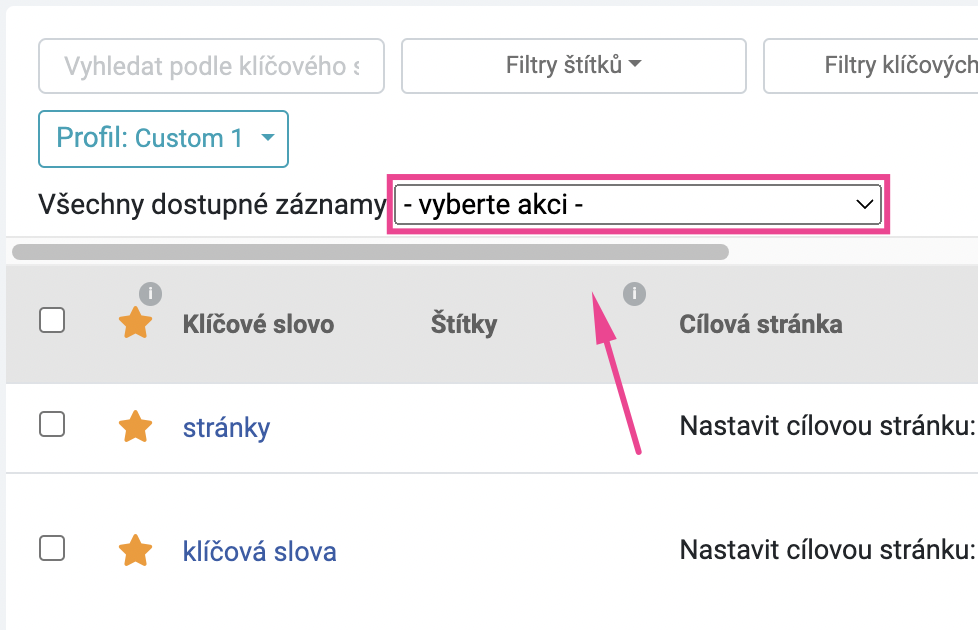
Task: Toggle favorite star for stránky keyword
Action: coord(135,427)
